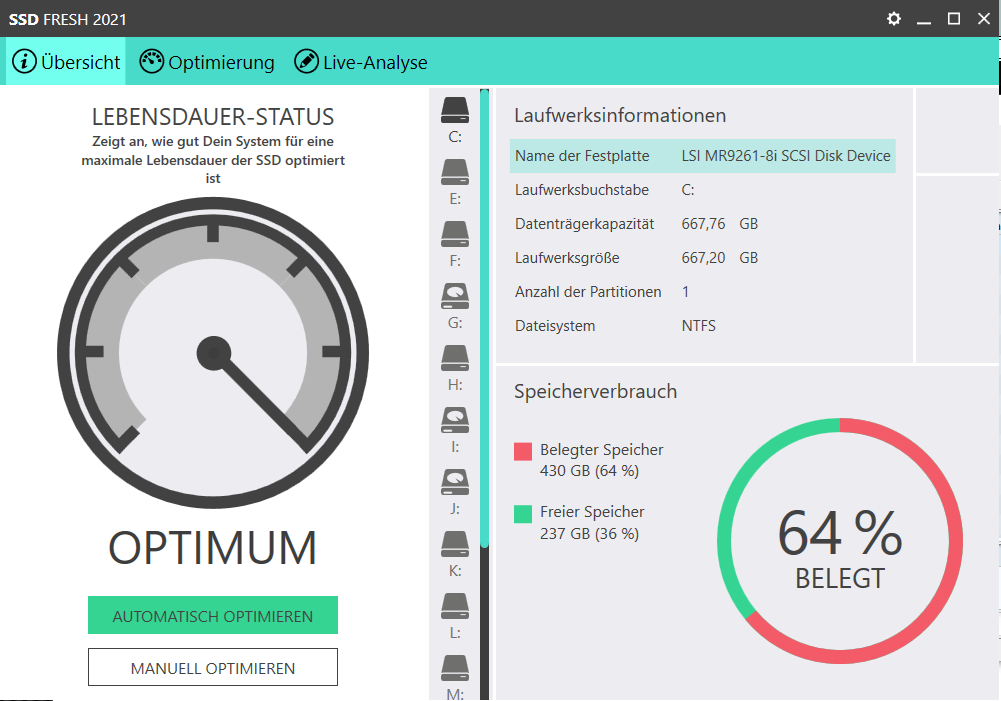Click the drive list vertical scrollbar
Screen dimensions: 1001x701
(485, 318)
